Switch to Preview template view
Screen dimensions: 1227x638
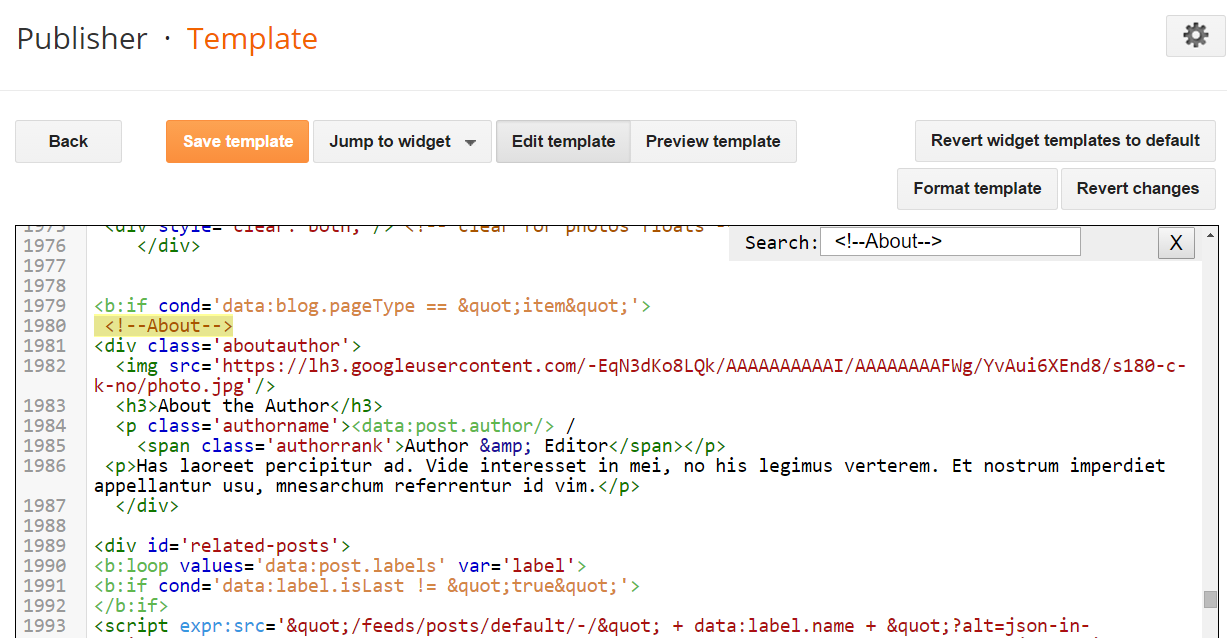point(713,142)
